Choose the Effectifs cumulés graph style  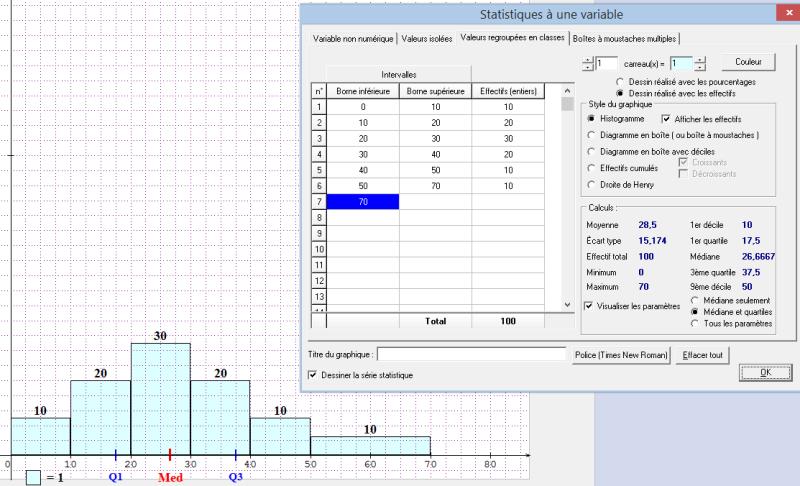coord(591,168)
